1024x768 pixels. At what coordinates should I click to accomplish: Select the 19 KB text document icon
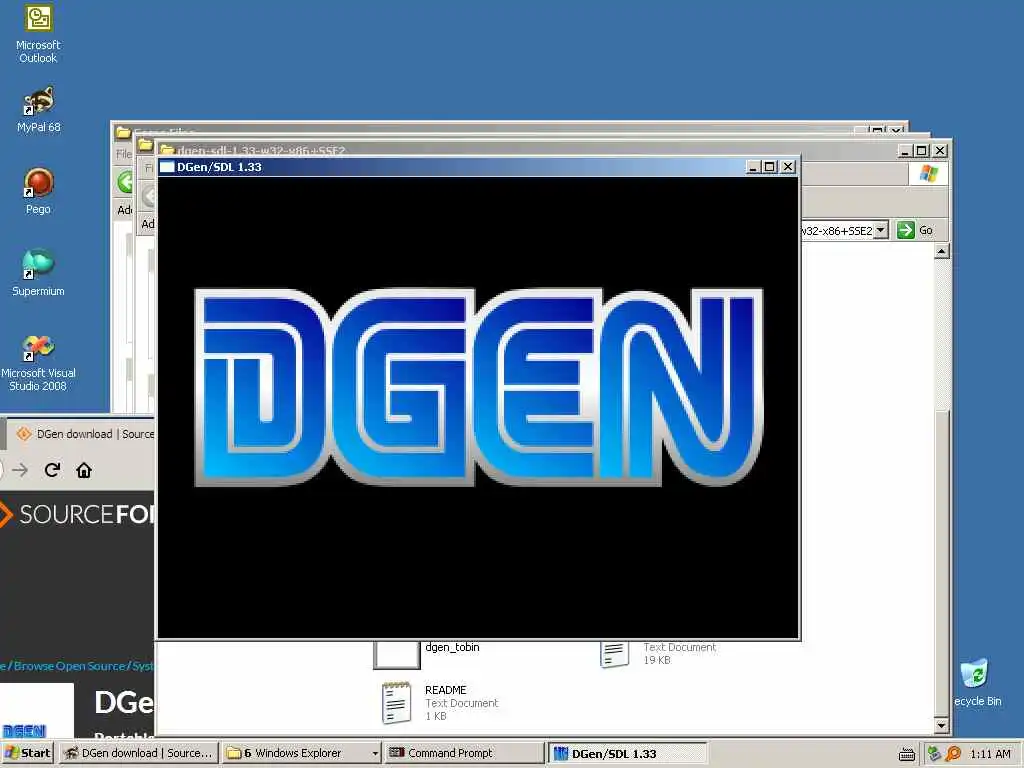pyautogui.click(x=615, y=654)
